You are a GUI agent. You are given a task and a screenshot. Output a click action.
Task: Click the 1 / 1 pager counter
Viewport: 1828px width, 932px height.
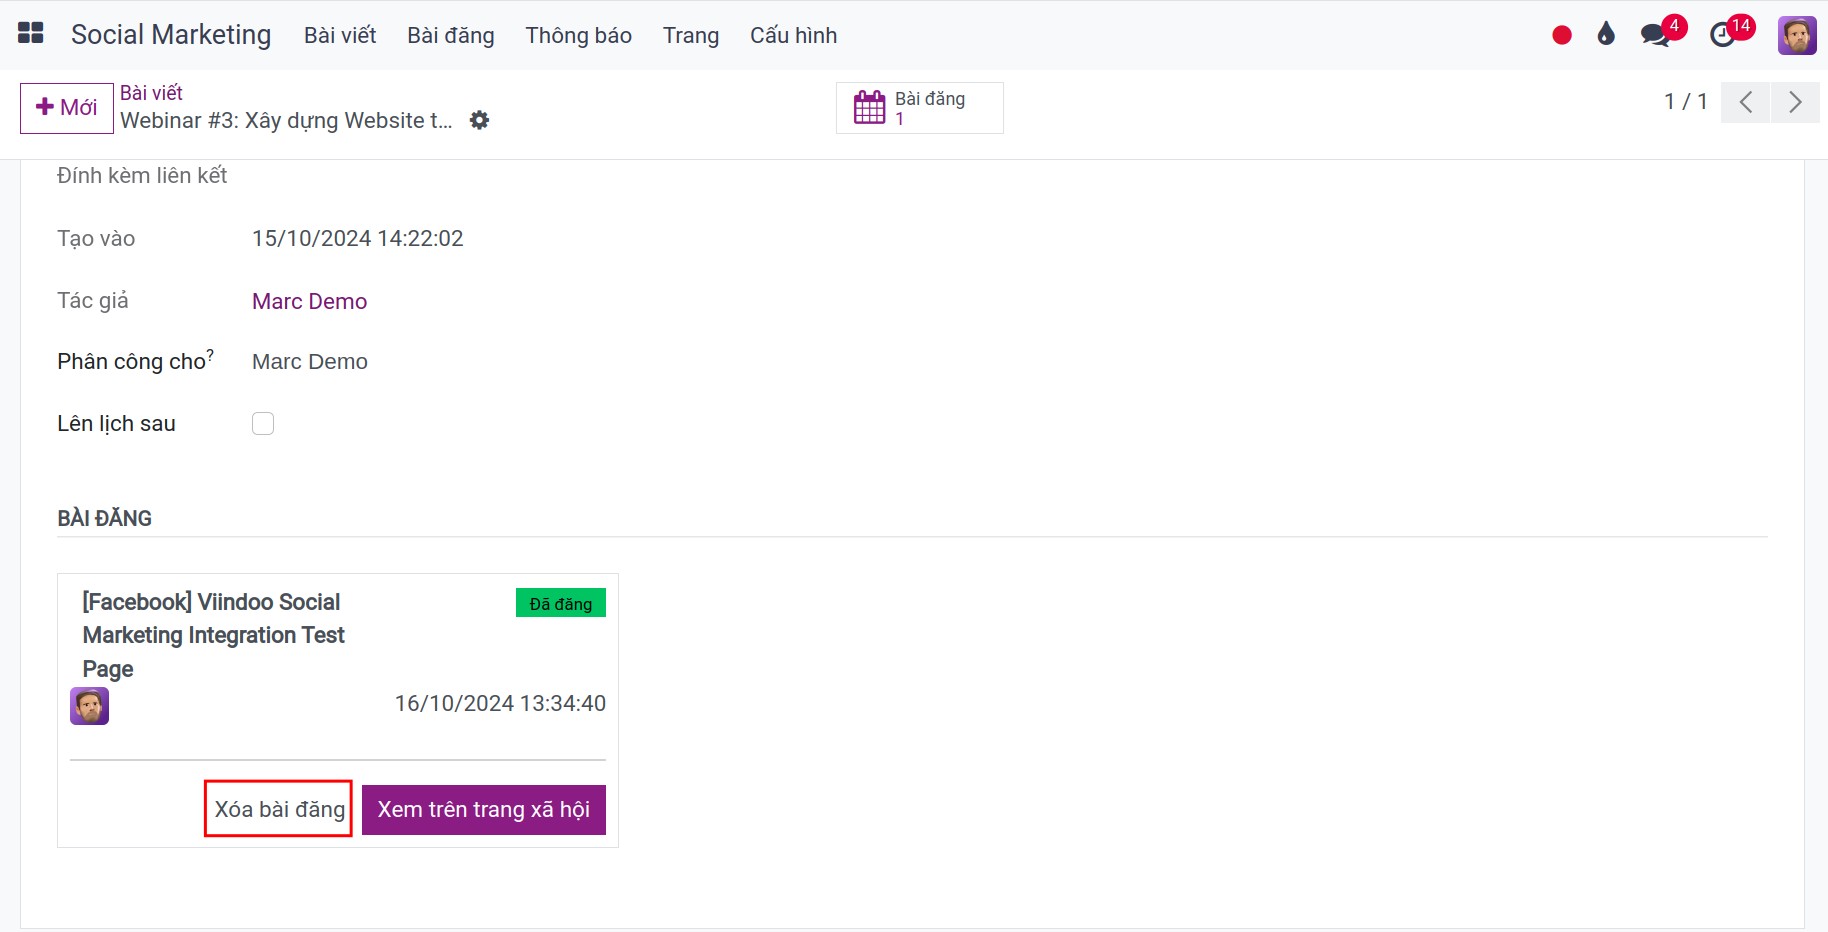click(x=1685, y=102)
